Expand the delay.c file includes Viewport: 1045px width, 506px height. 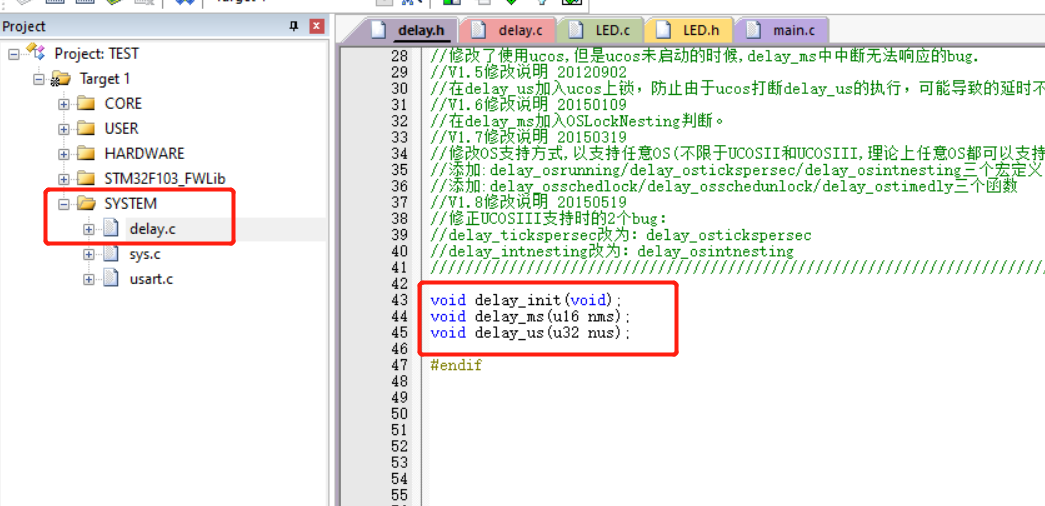[x=89, y=229]
